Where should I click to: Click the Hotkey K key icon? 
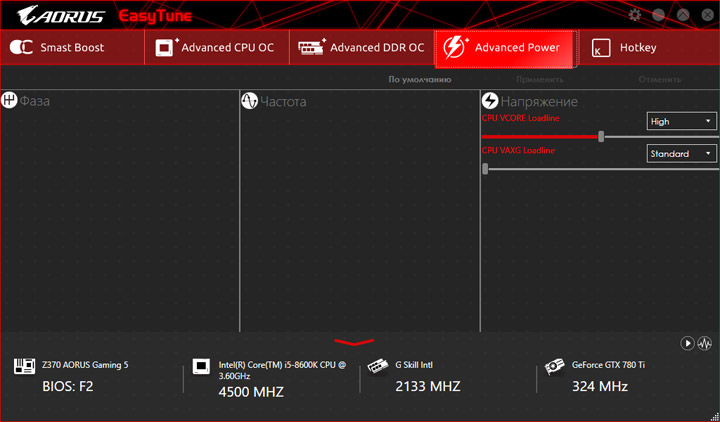601,48
